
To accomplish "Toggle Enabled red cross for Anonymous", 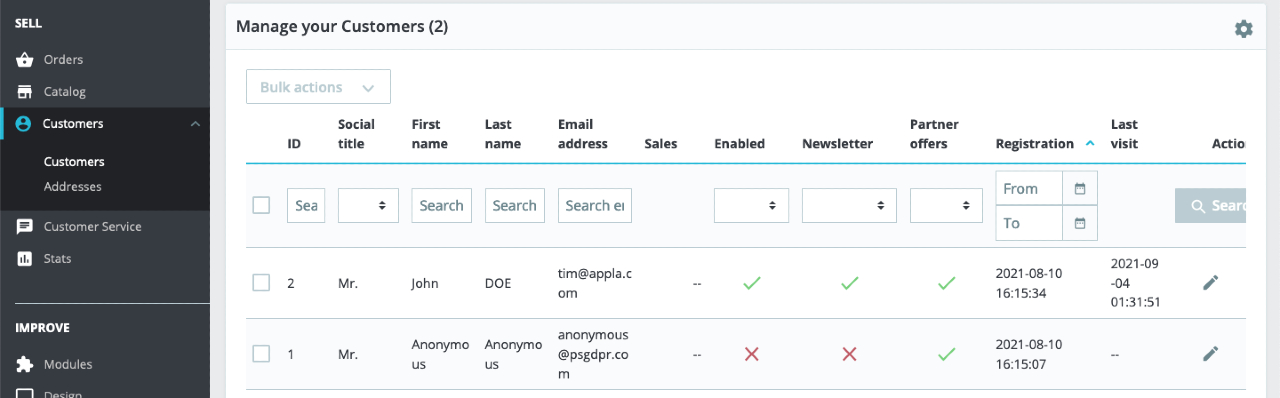I will click(x=752, y=353).
